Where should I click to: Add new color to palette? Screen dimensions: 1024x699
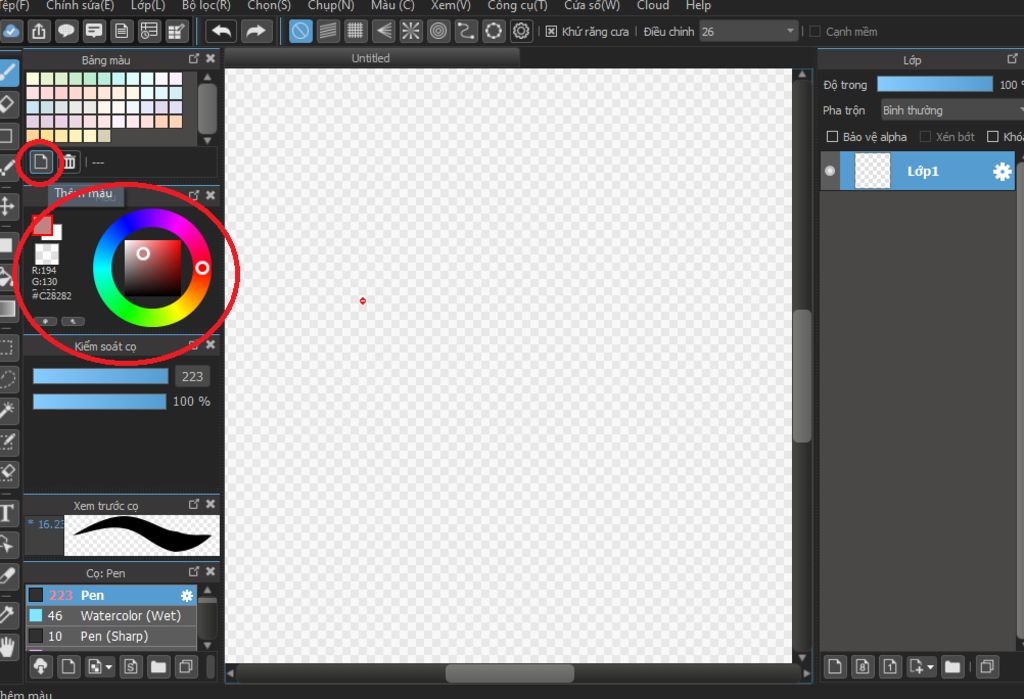40,161
